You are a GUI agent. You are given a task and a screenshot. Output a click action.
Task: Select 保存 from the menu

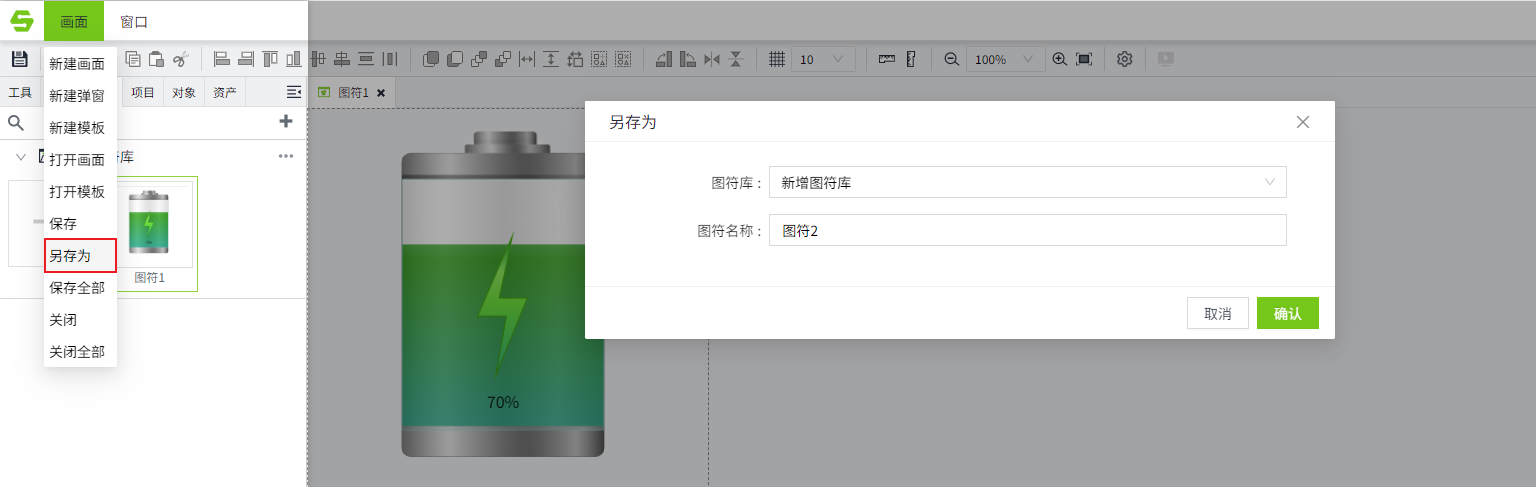click(80, 224)
